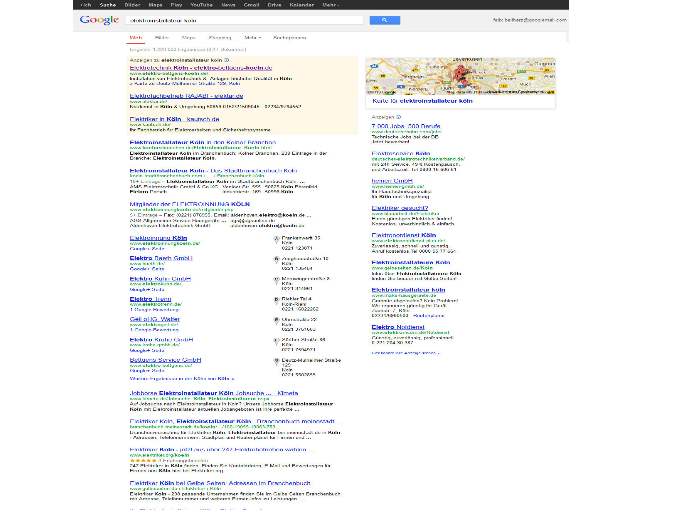The image size is (680, 510).
Task: Open Karte für elektroinstallateur köln link
Action: click(x=422, y=101)
